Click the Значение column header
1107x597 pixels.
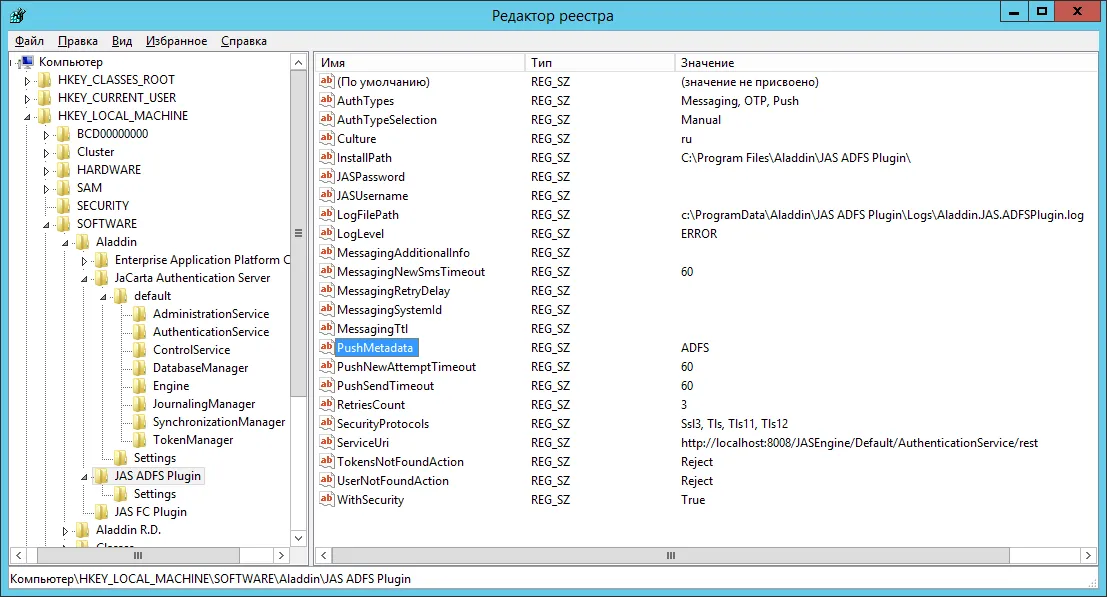pos(885,63)
